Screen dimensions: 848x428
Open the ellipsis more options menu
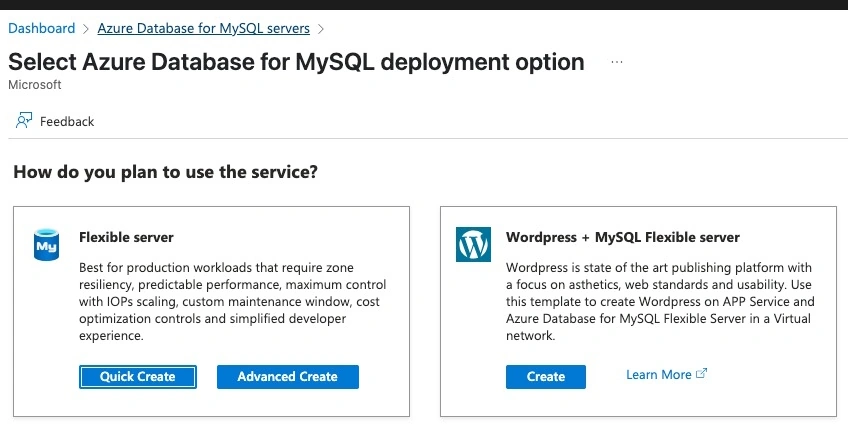click(617, 62)
